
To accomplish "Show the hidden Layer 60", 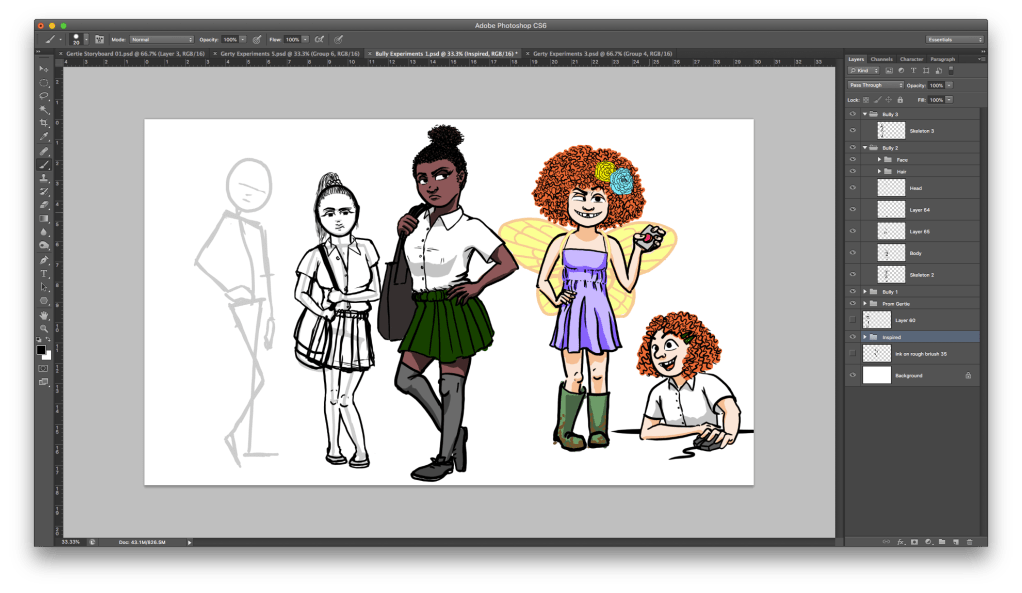I will 852,320.
